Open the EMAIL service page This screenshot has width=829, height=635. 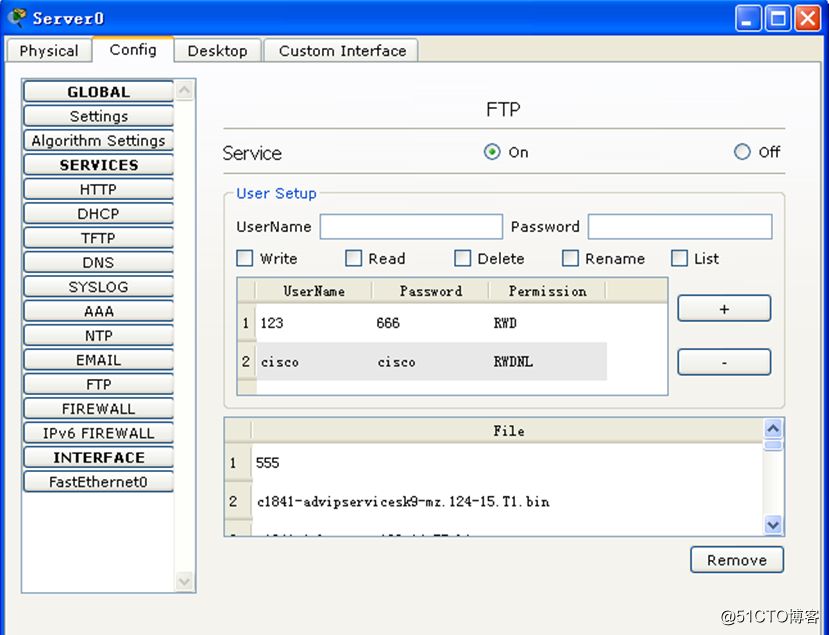[x=98, y=360]
